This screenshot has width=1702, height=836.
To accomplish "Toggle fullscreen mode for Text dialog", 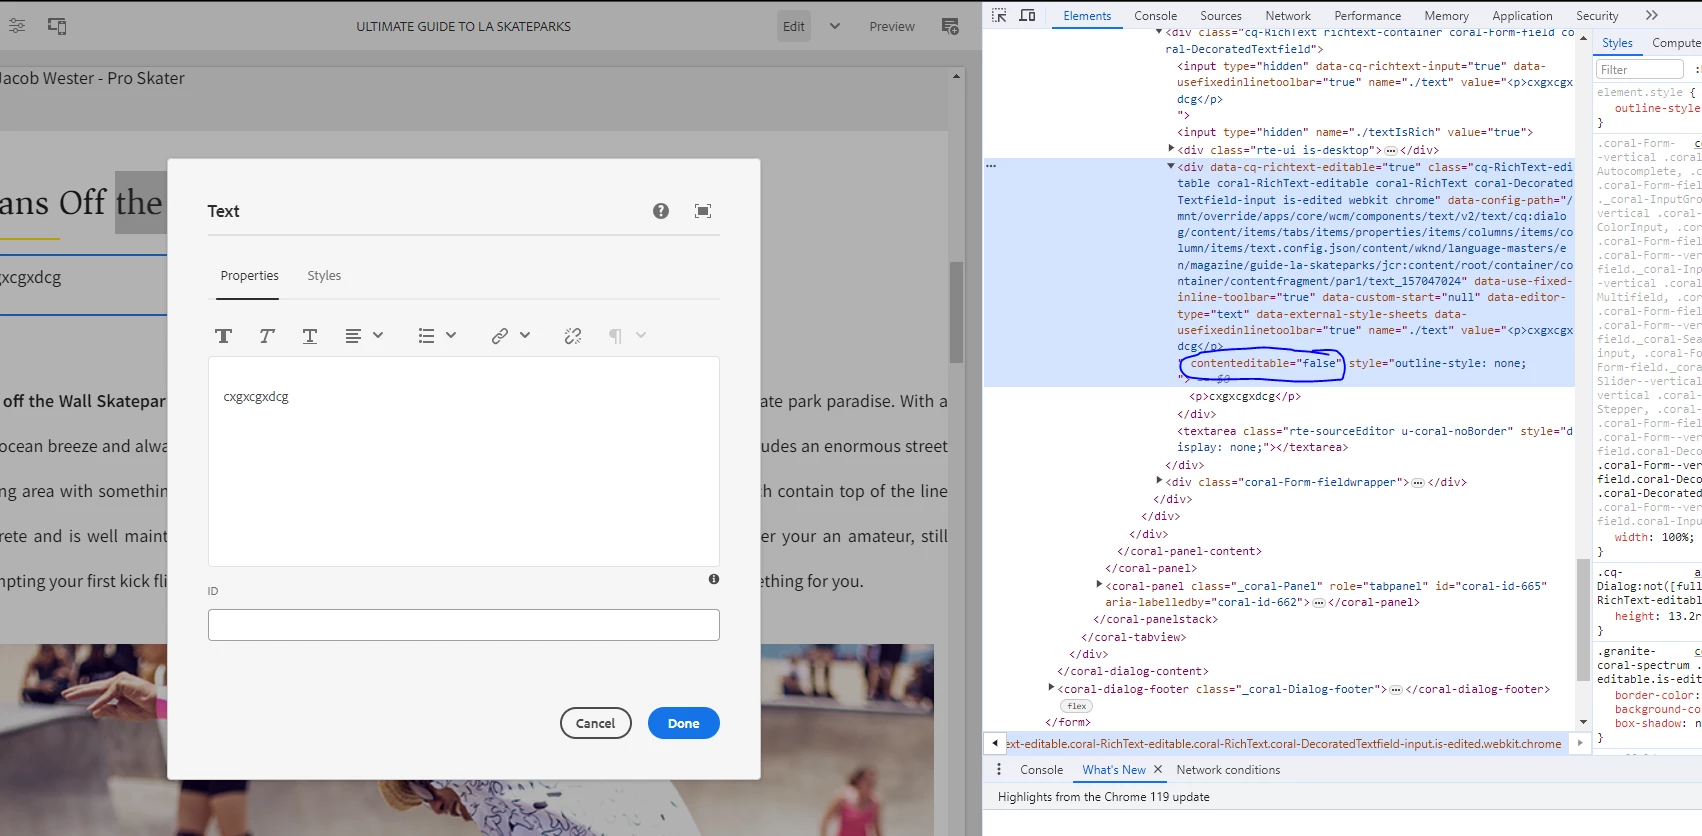I will (x=703, y=211).
